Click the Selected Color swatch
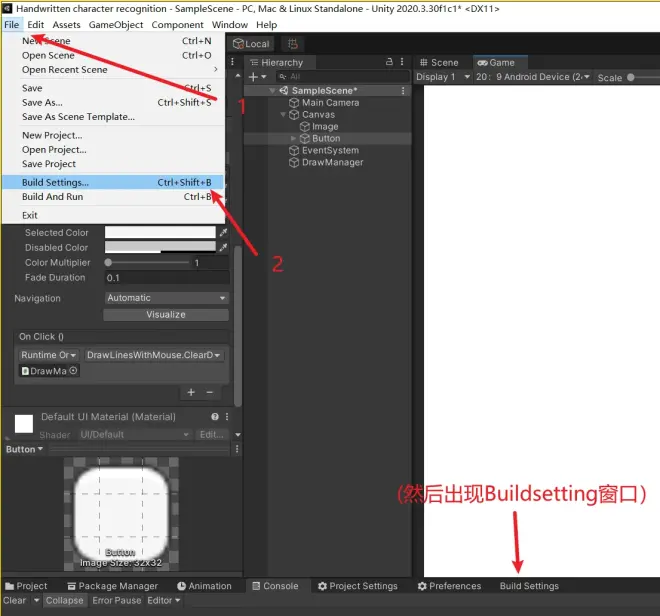The image size is (660, 616). point(160,232)
